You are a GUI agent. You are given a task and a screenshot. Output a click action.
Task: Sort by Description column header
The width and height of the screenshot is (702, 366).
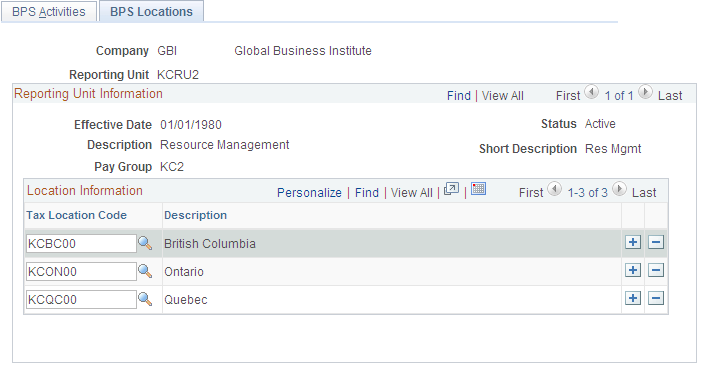point(195,215)
